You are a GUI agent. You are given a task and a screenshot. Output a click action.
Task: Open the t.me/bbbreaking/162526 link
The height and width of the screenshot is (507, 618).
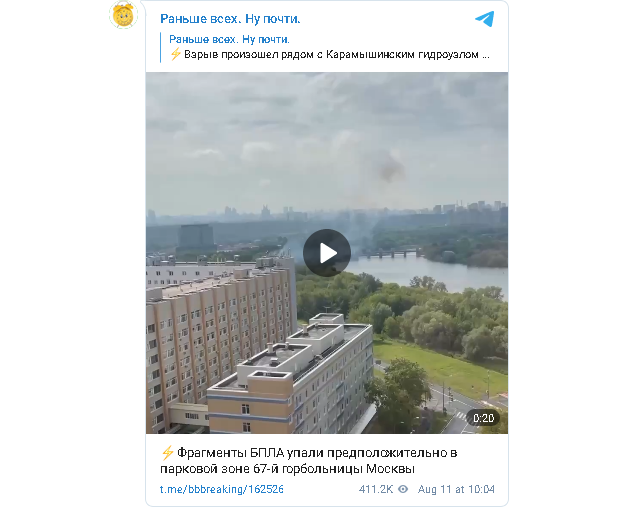pos(222,489)
